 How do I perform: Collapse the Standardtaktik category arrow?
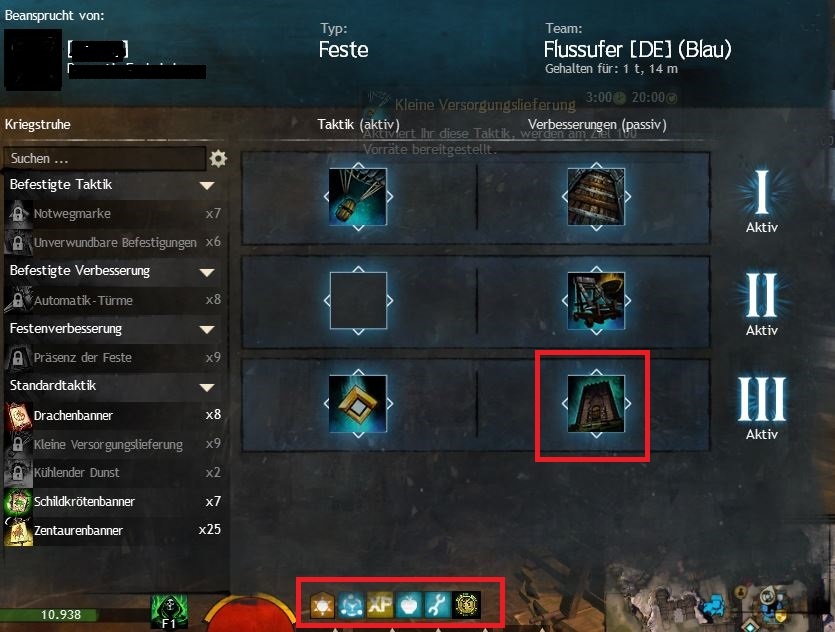207,387
